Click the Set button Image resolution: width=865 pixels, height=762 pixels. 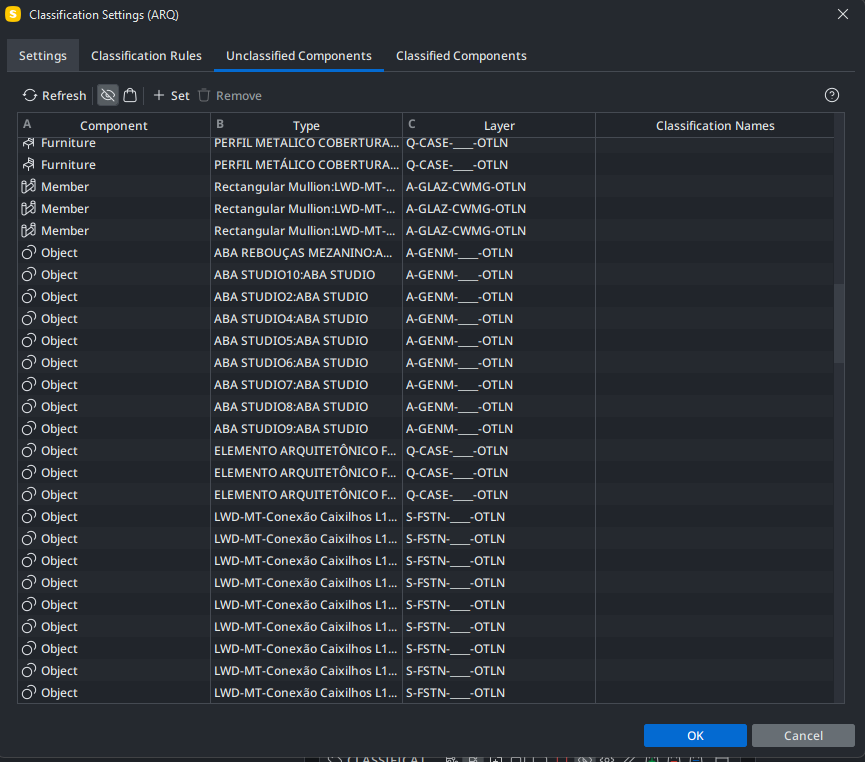tap(171, 95)
